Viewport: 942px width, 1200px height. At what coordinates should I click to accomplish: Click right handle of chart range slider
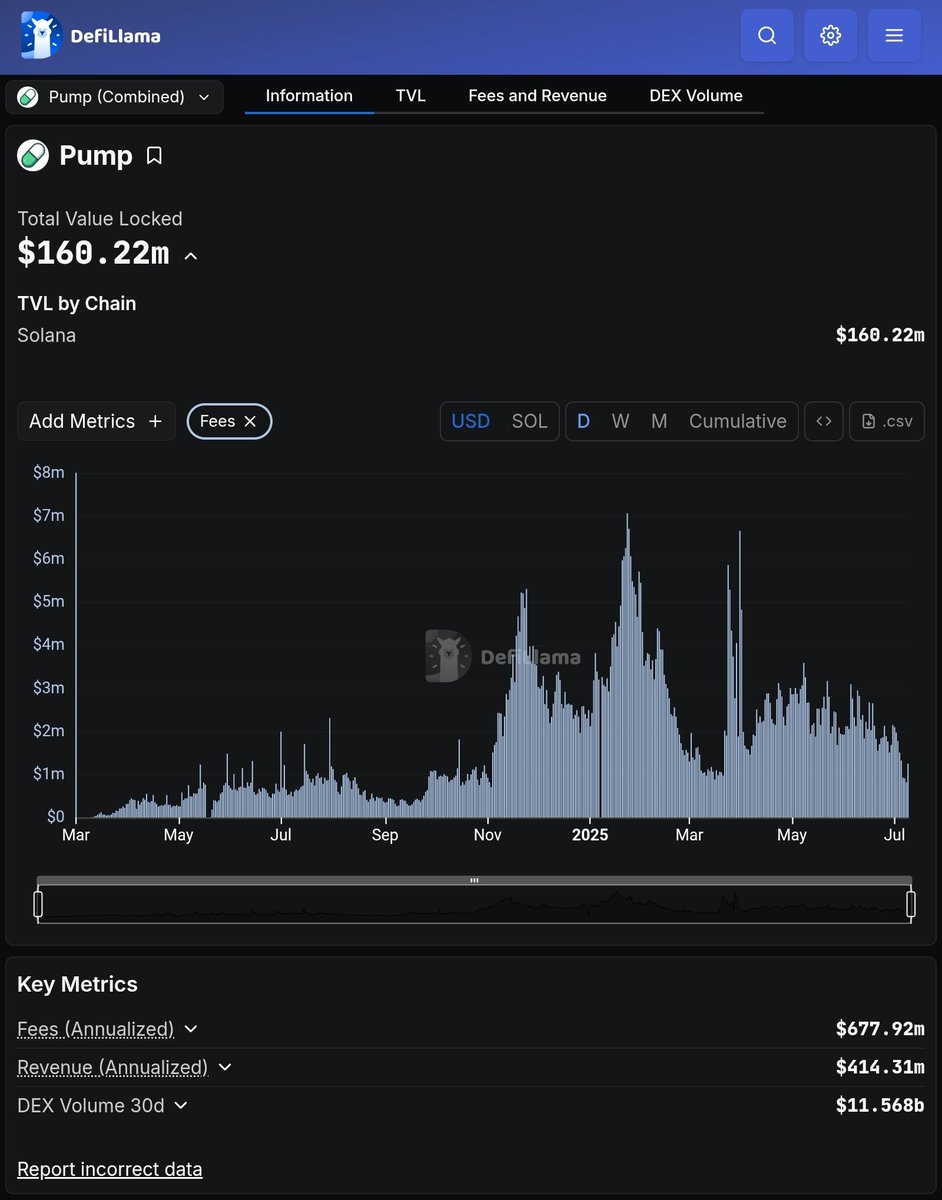911,904
